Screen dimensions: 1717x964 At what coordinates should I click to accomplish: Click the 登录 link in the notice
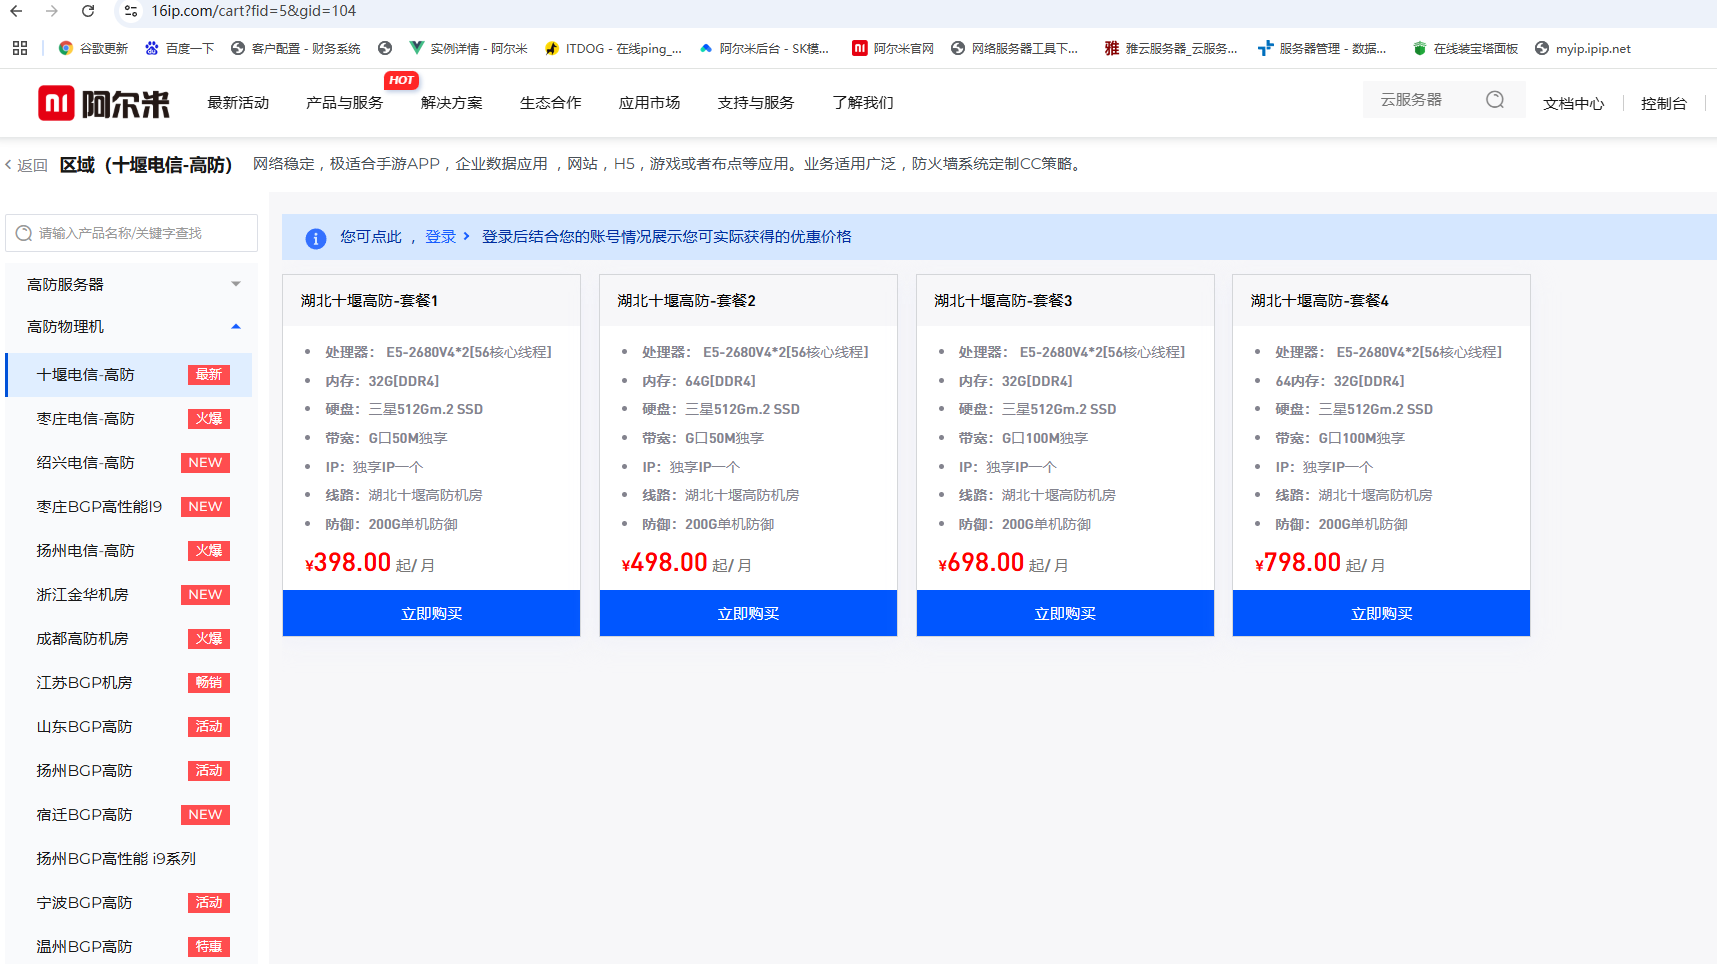(x=441, y=237)
